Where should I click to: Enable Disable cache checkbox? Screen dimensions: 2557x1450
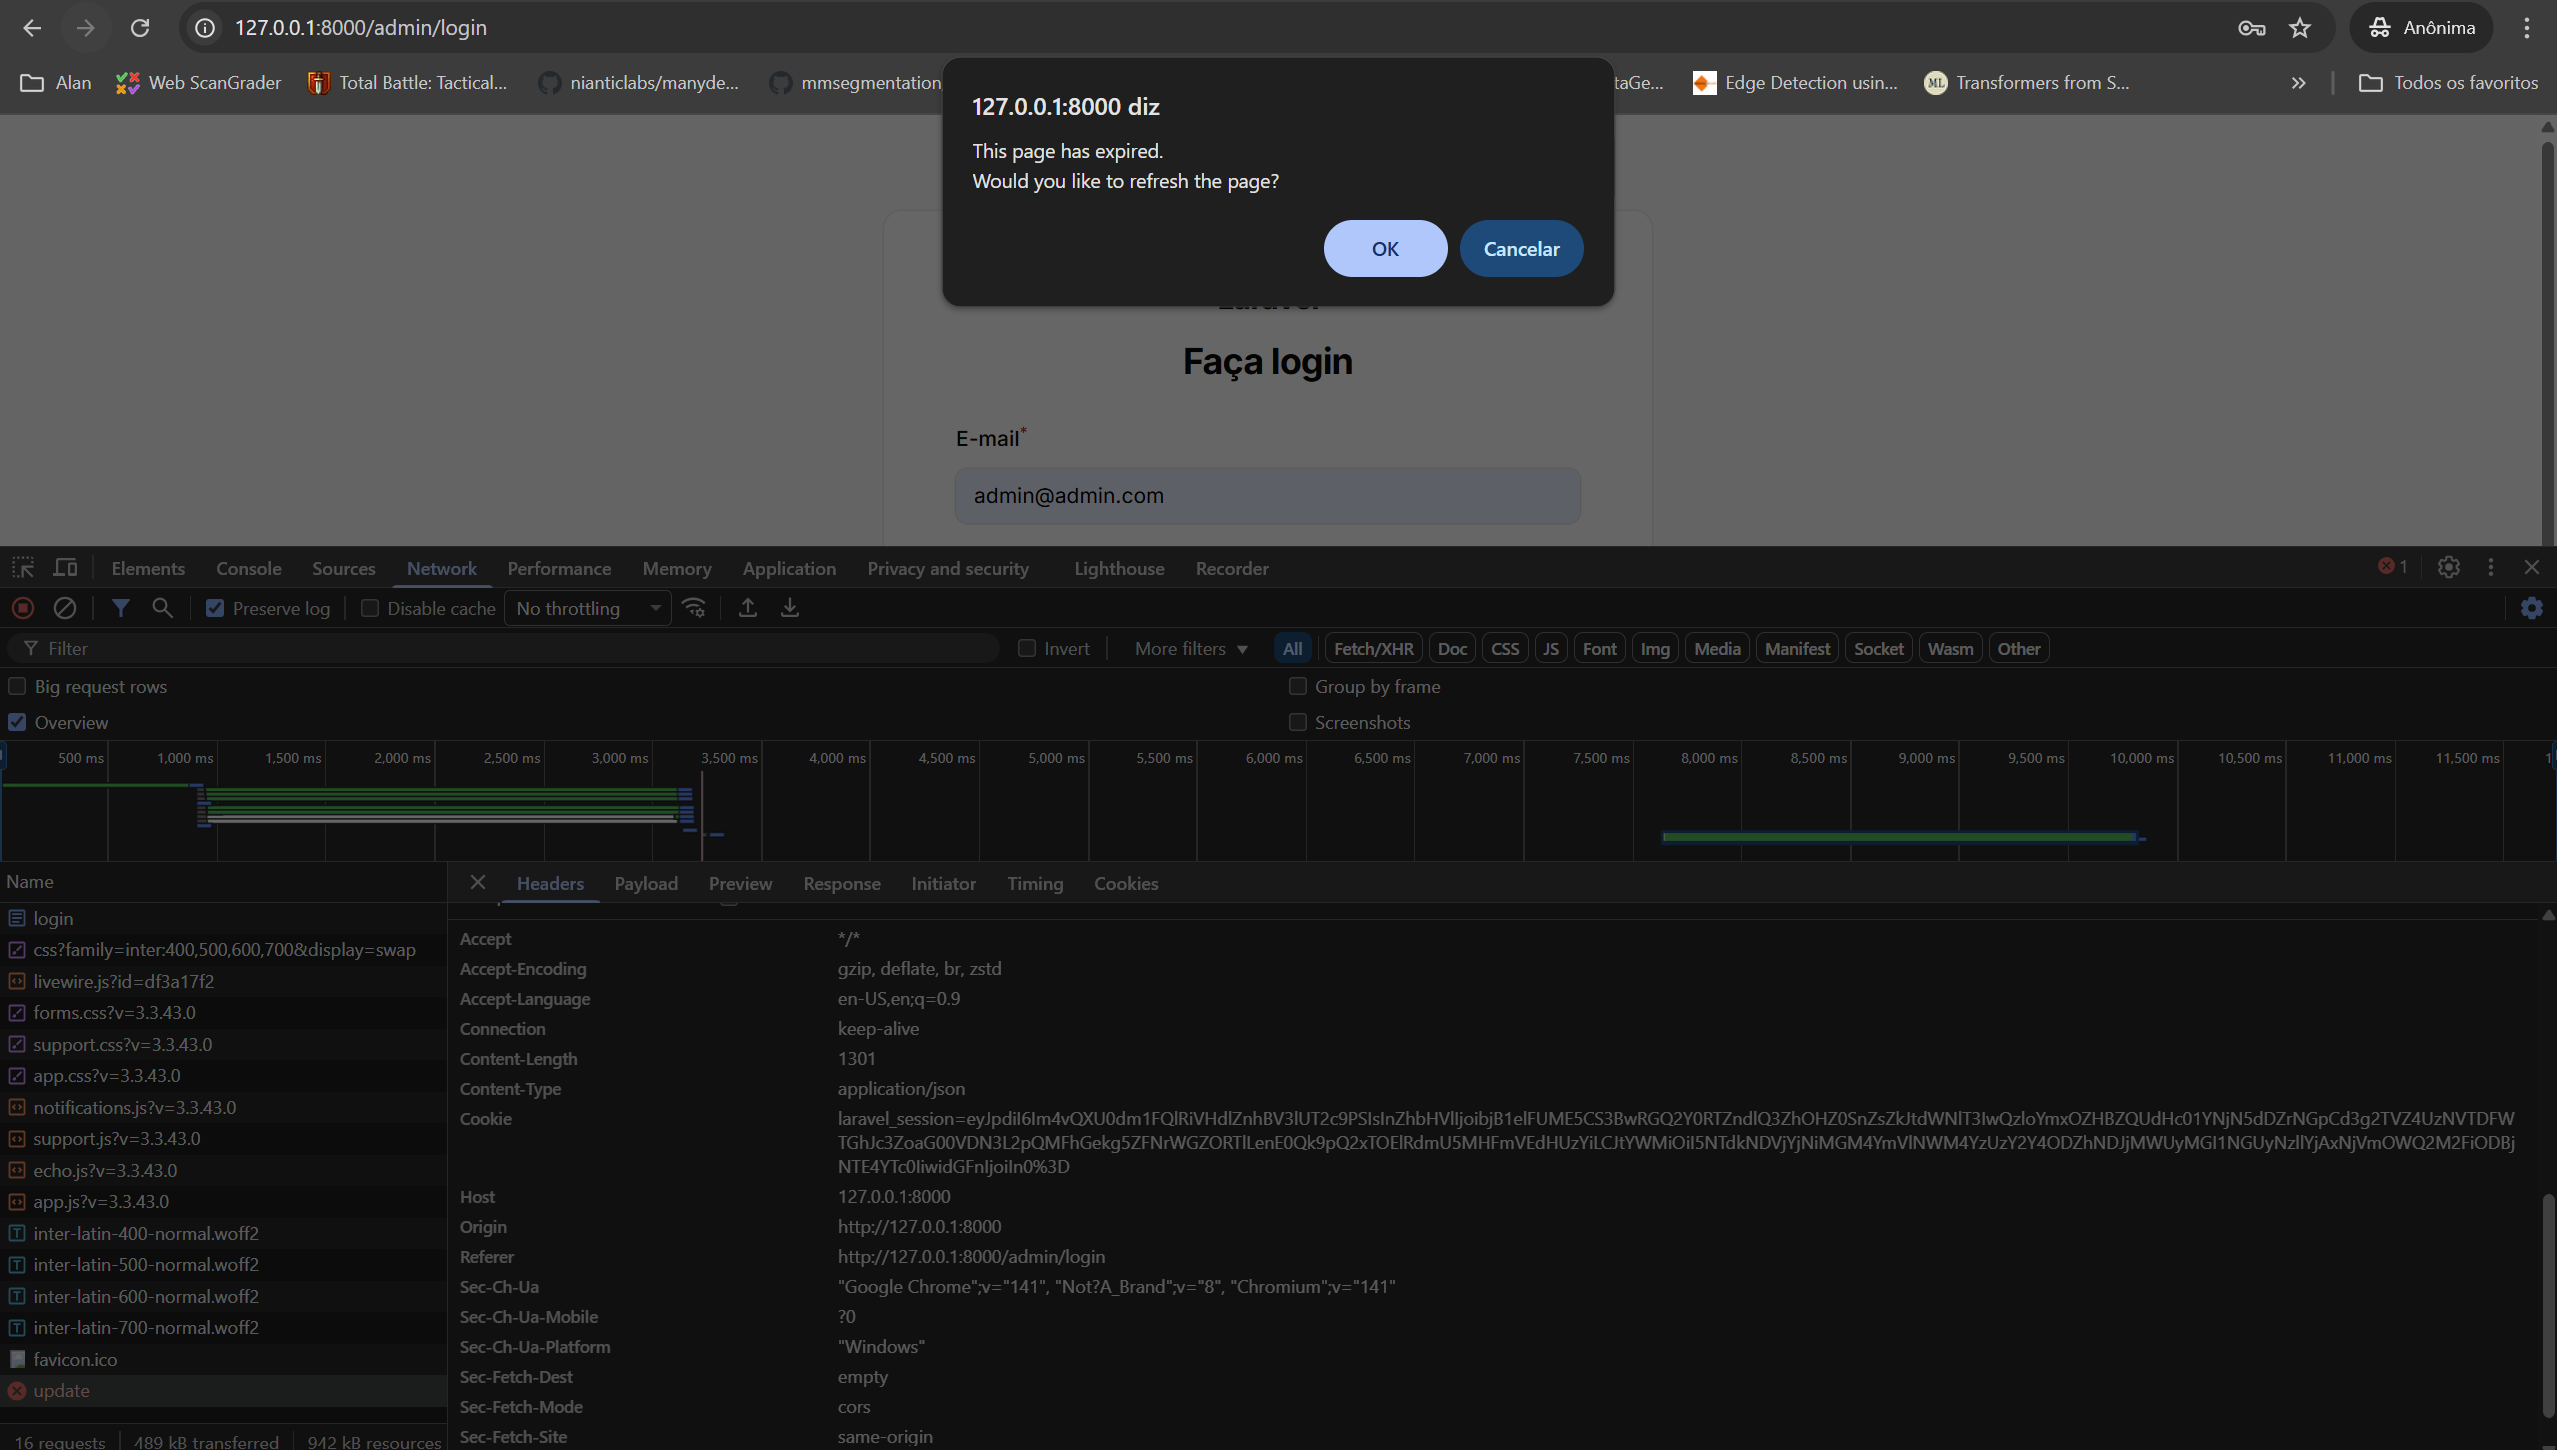(370, 608)
